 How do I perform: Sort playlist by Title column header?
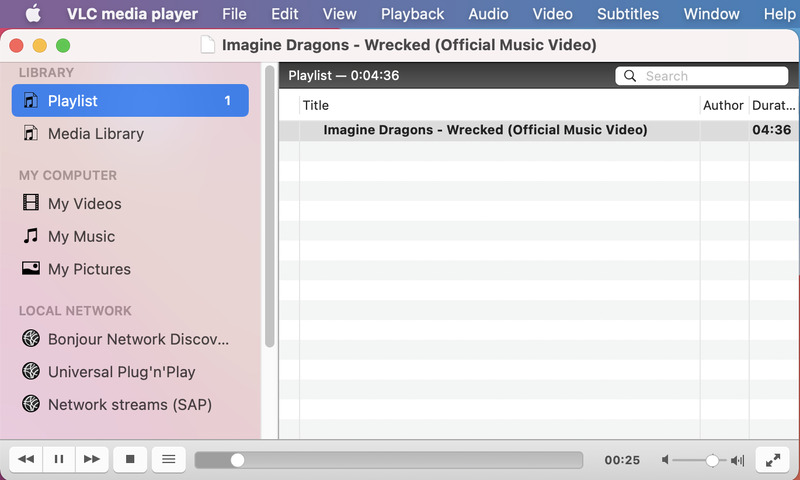(x=499, y=105)
